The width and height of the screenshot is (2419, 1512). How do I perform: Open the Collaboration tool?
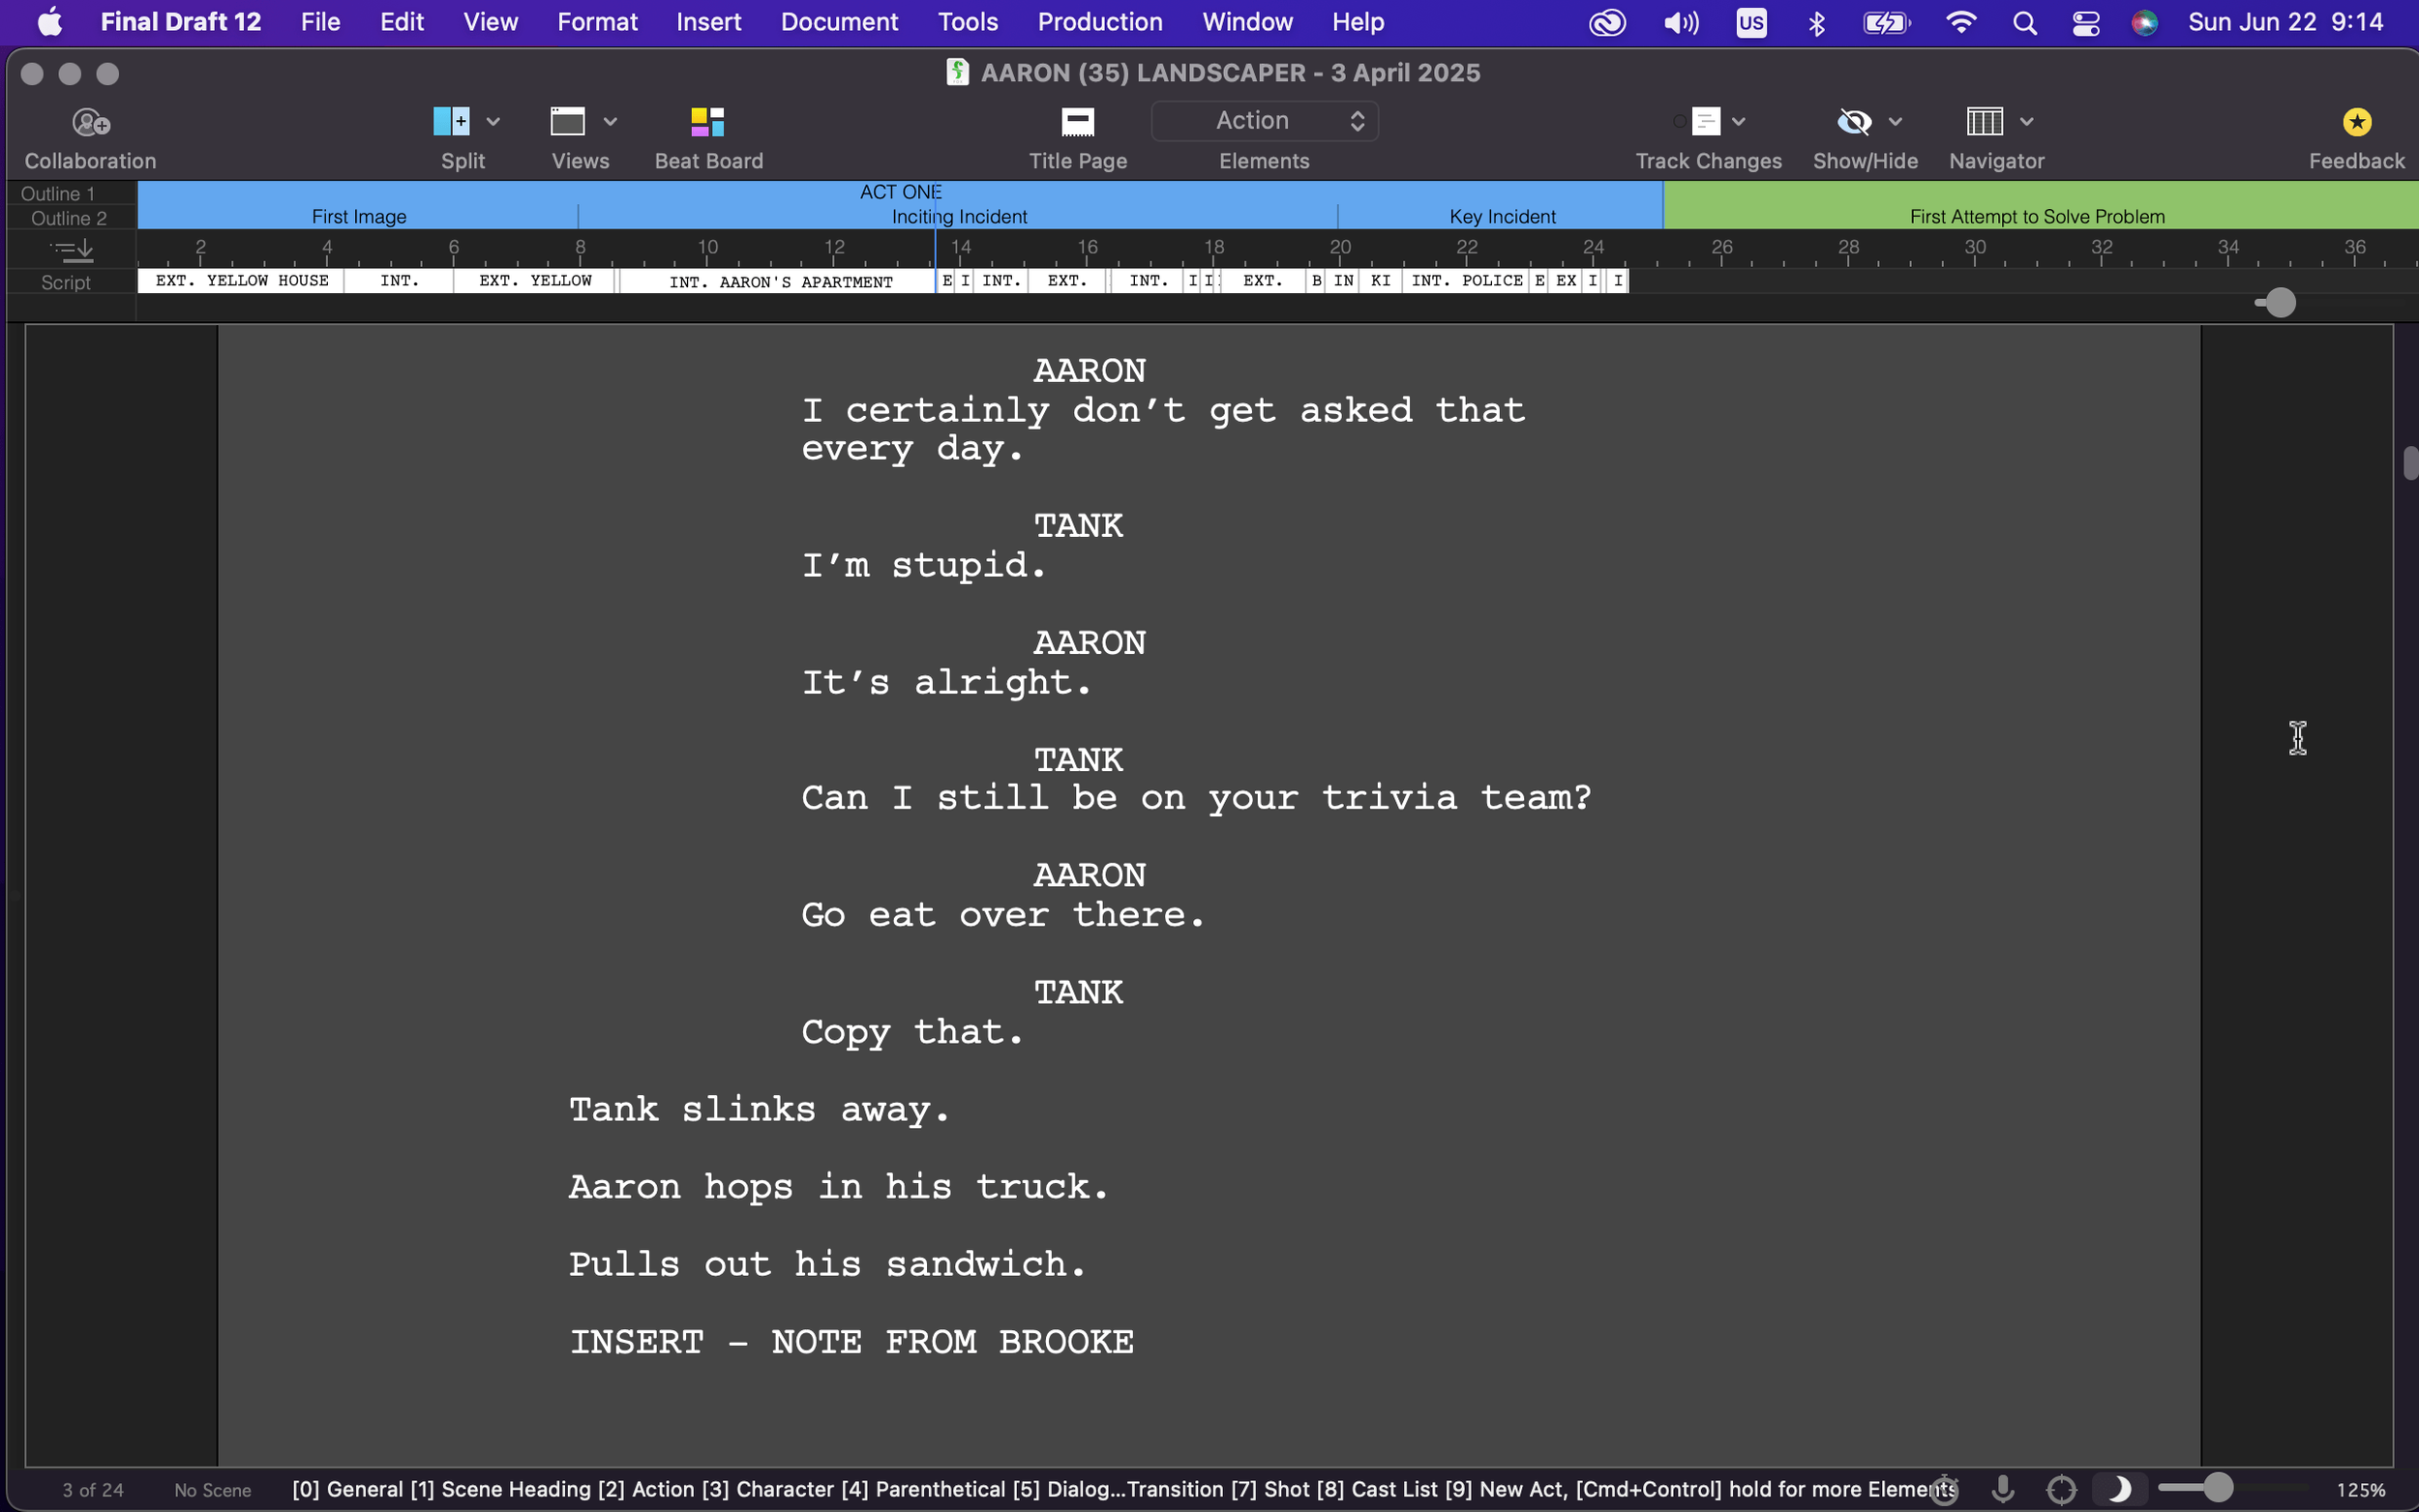(x=90, y=122)
